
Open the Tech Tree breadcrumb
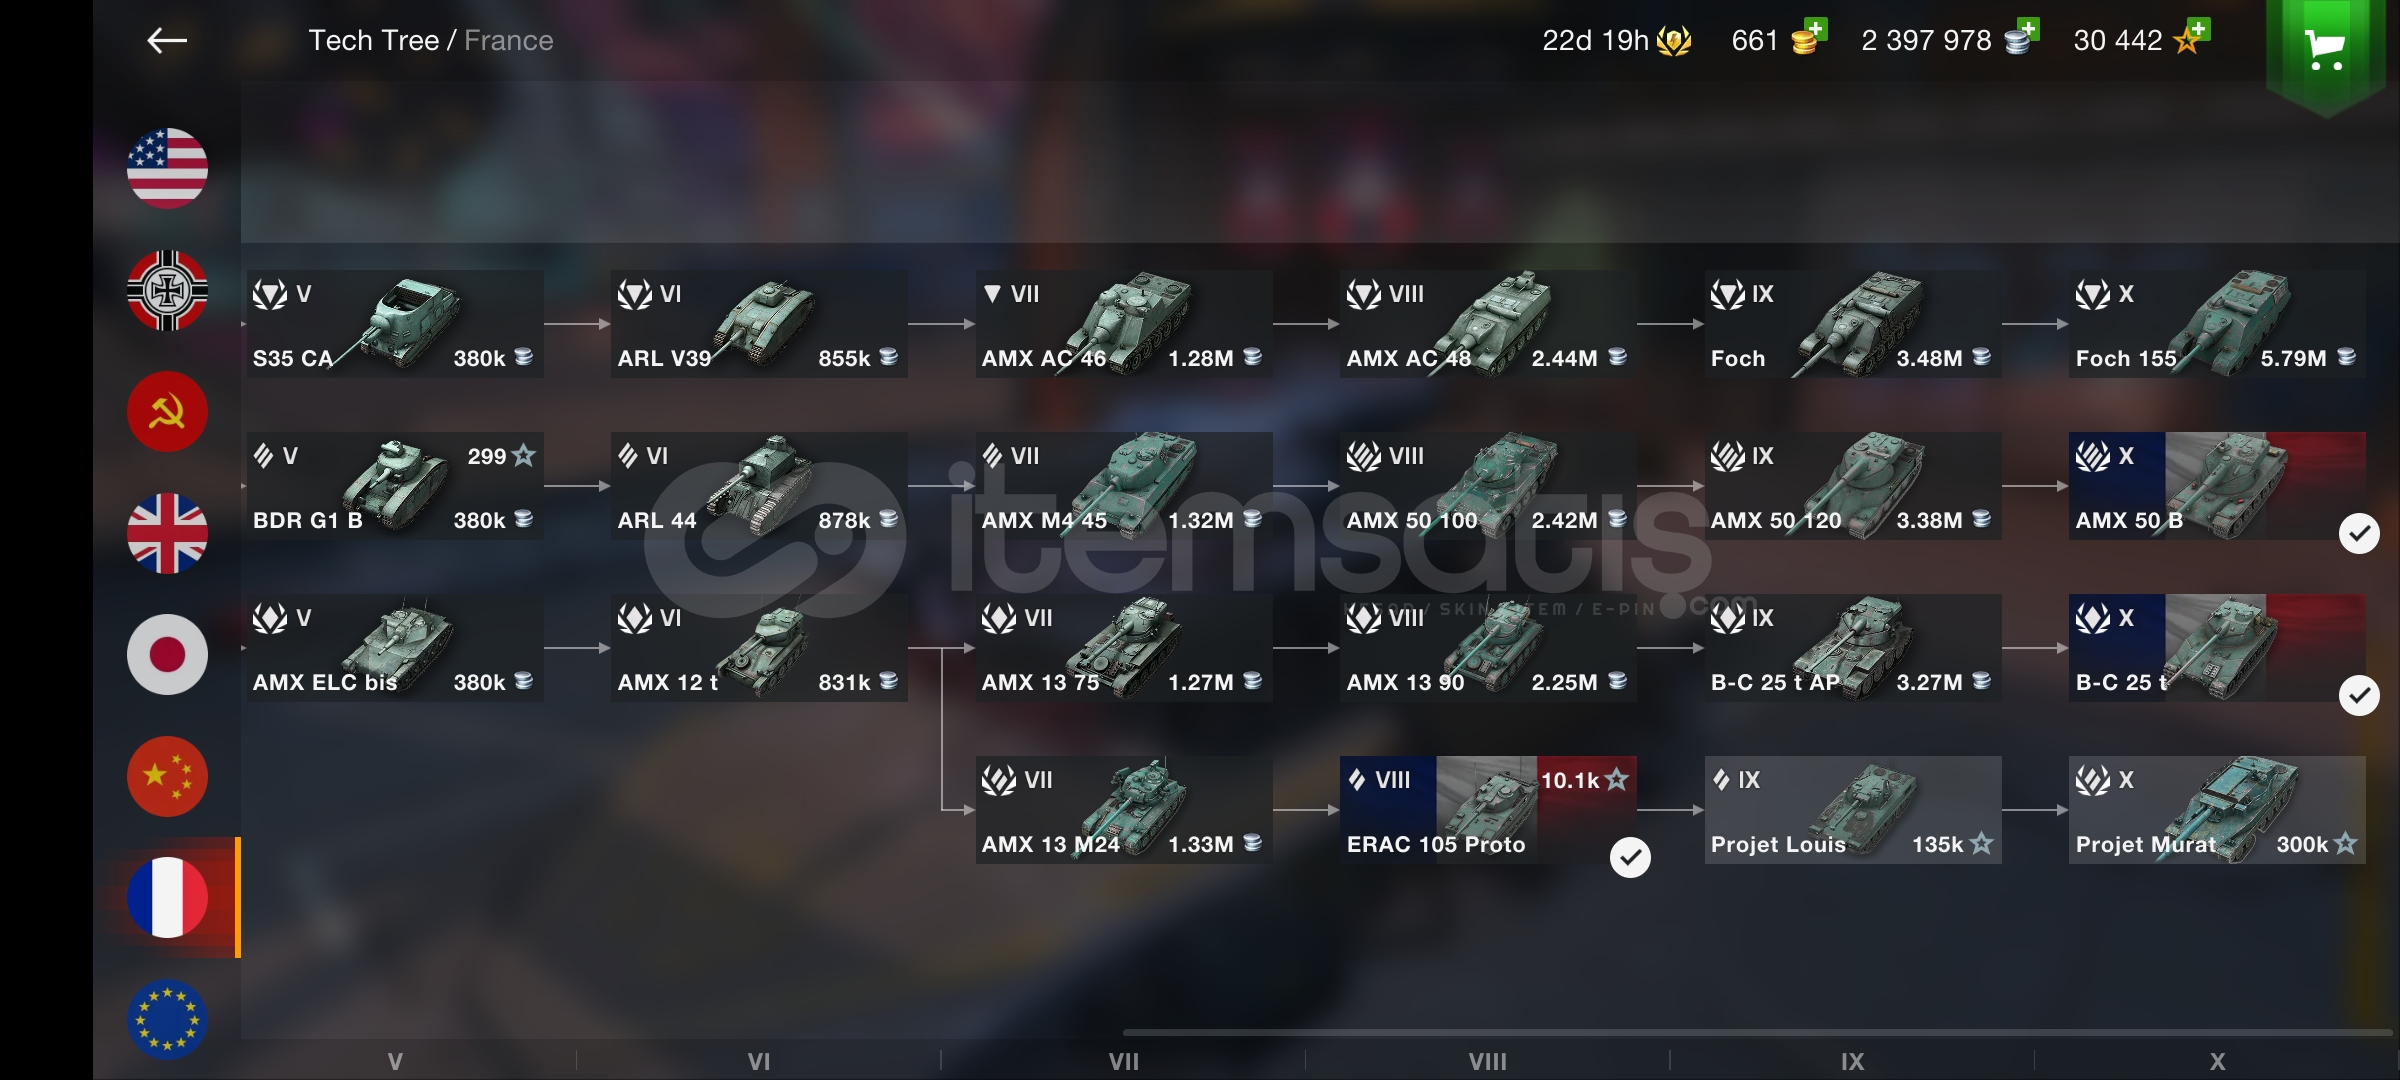(373, 40)
